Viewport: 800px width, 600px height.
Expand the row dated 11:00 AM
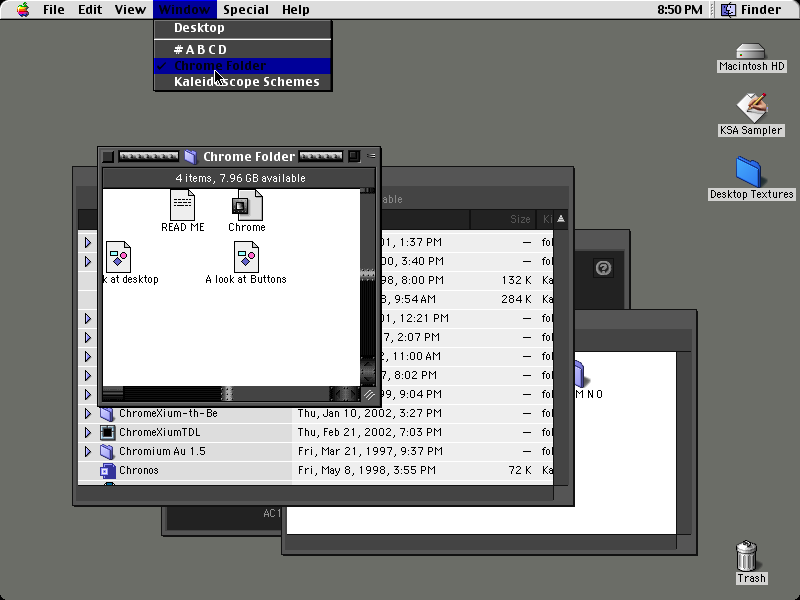tap(88, 356)
